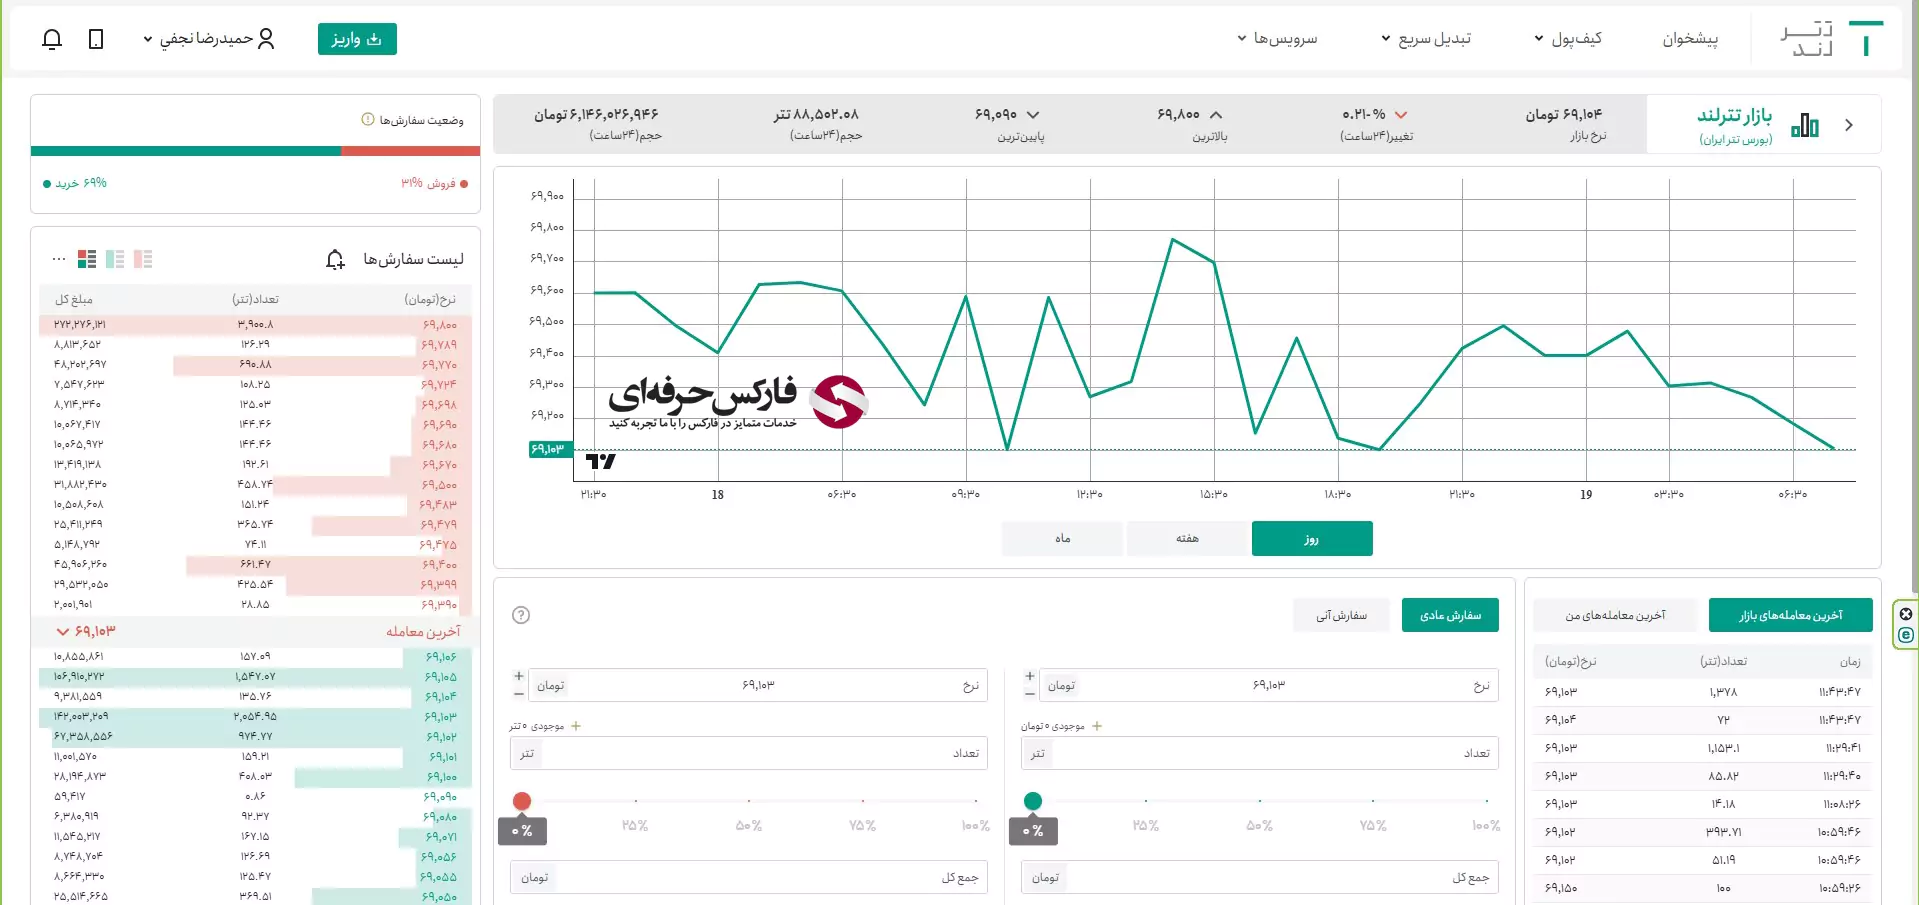Click the order list alert bell icon
The width and height of the screenshot is (1919, 905).
(335, 260)
